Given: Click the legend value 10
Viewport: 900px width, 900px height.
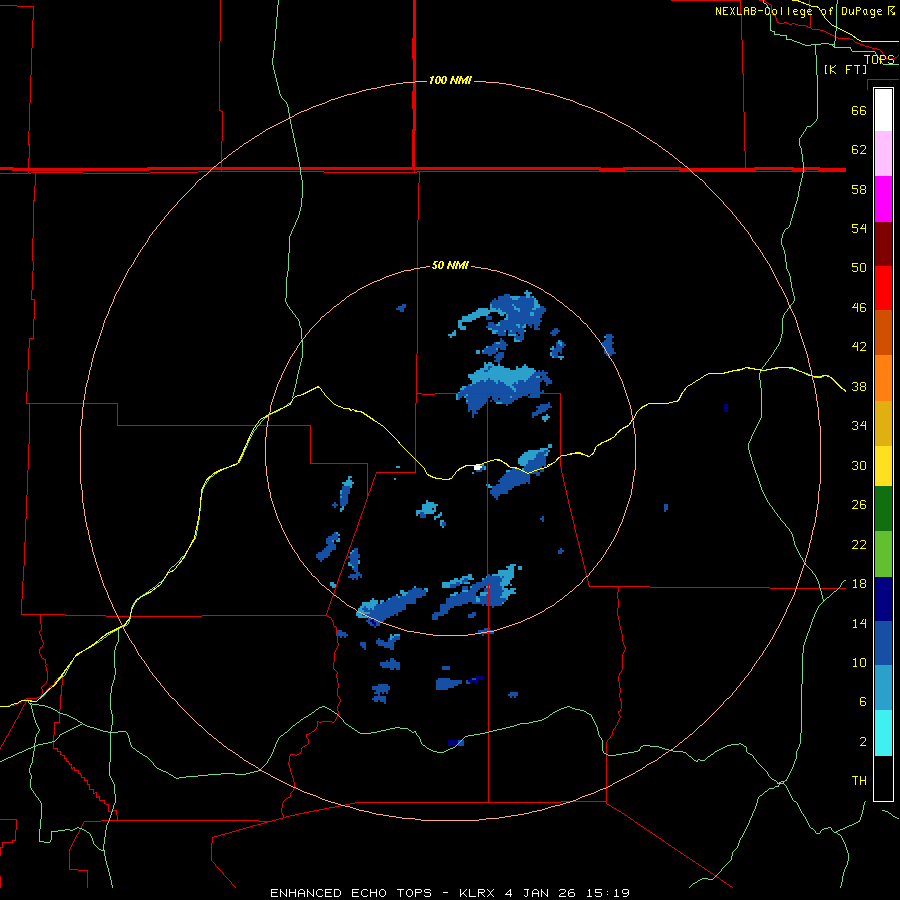Looking at the screenshot, I should [859, 662].
